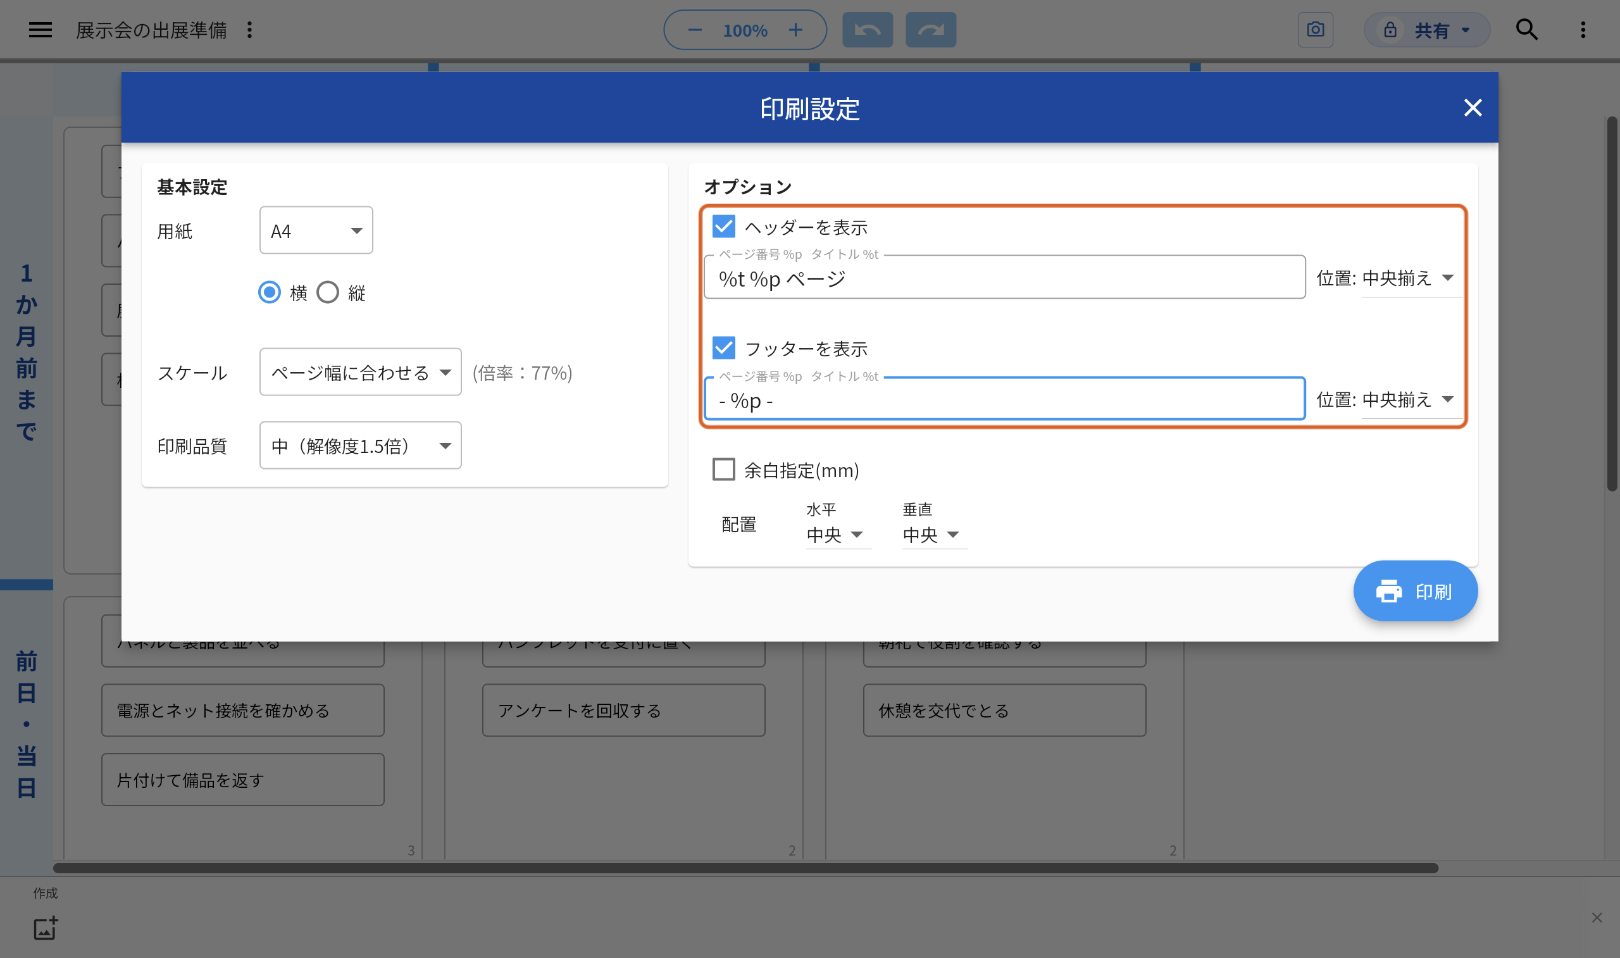Click the undo arrow button
1620x958 pixels.
coord(868,30)
